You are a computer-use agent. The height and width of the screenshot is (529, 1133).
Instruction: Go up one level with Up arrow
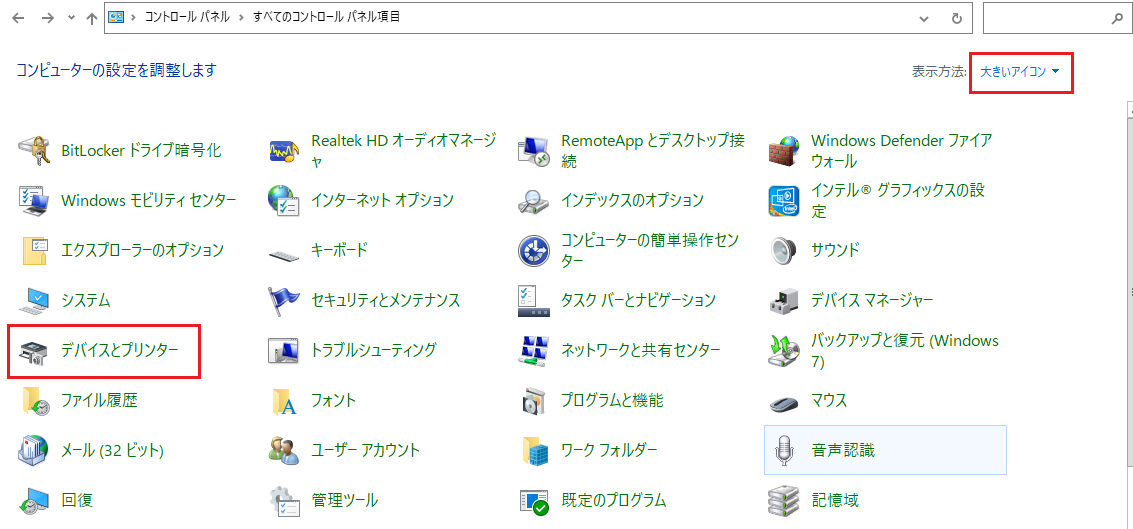pos(91,19)
